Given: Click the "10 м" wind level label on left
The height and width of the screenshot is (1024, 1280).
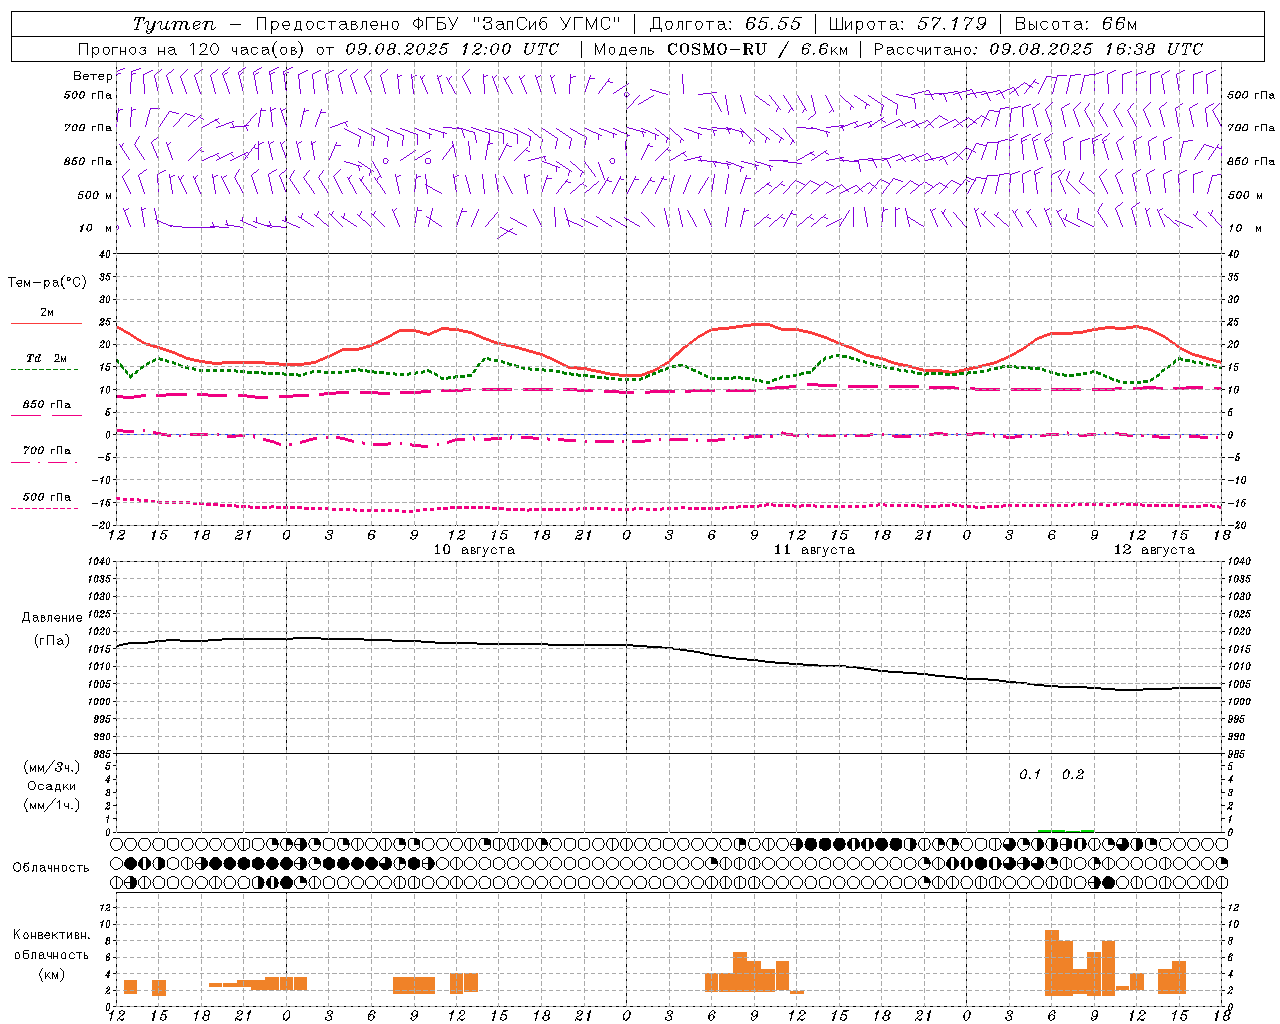Looking at the screenshot, I should 96,228.
